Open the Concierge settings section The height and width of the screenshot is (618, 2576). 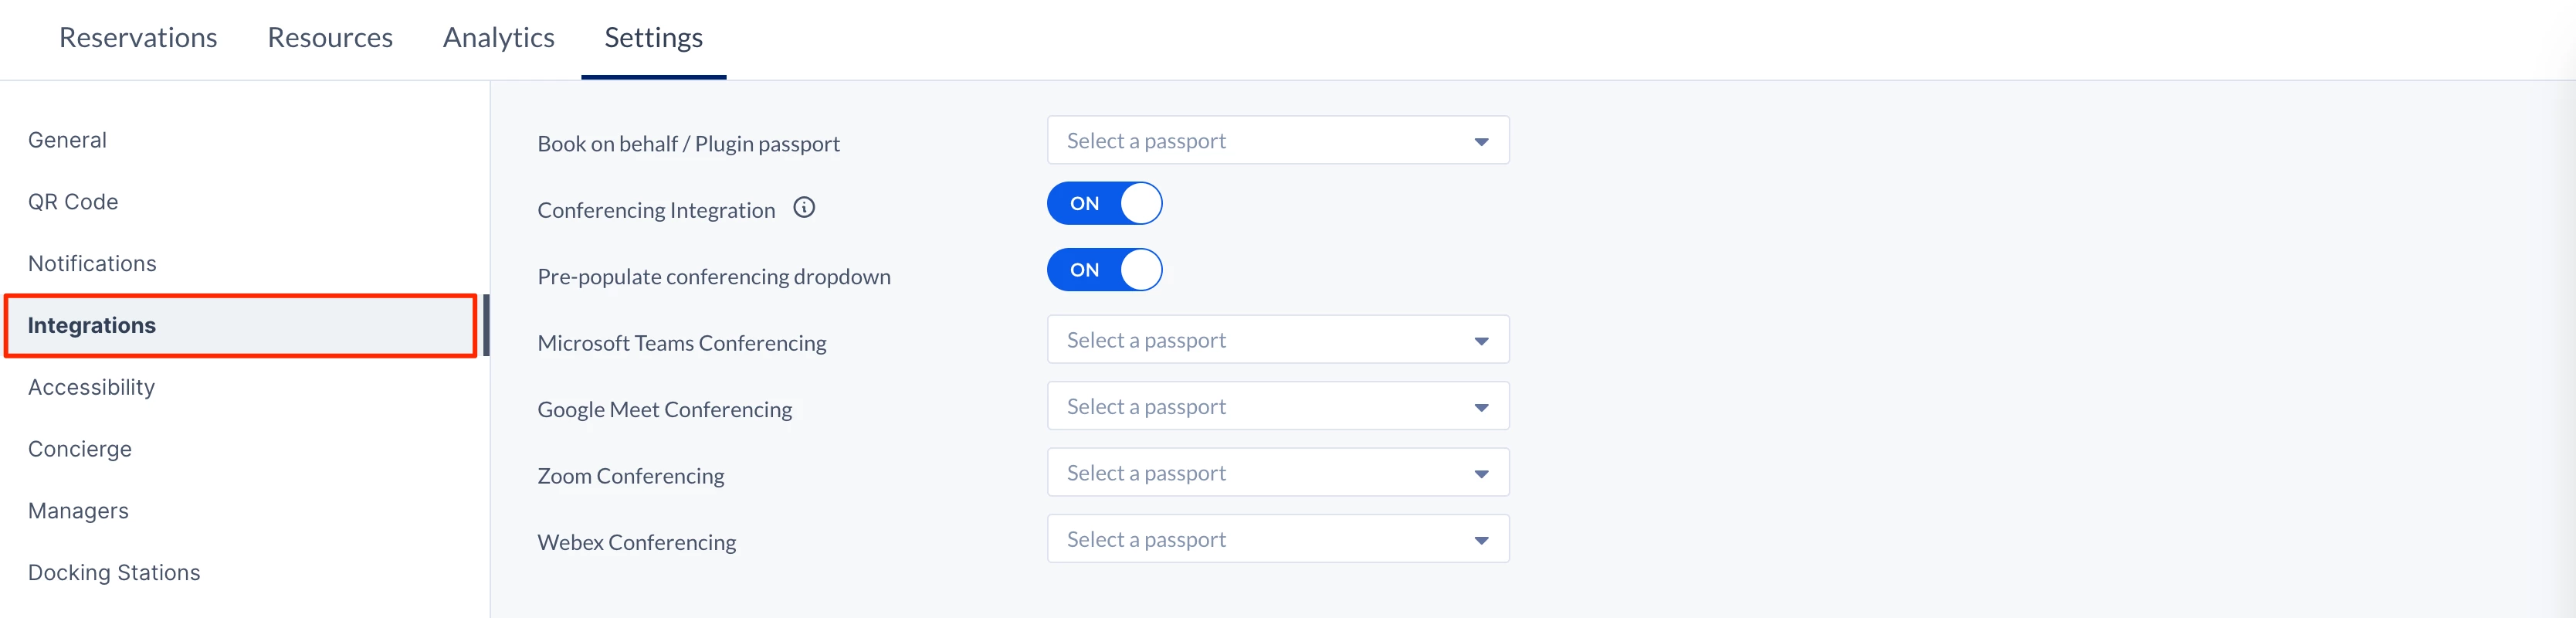coord(80,449)
